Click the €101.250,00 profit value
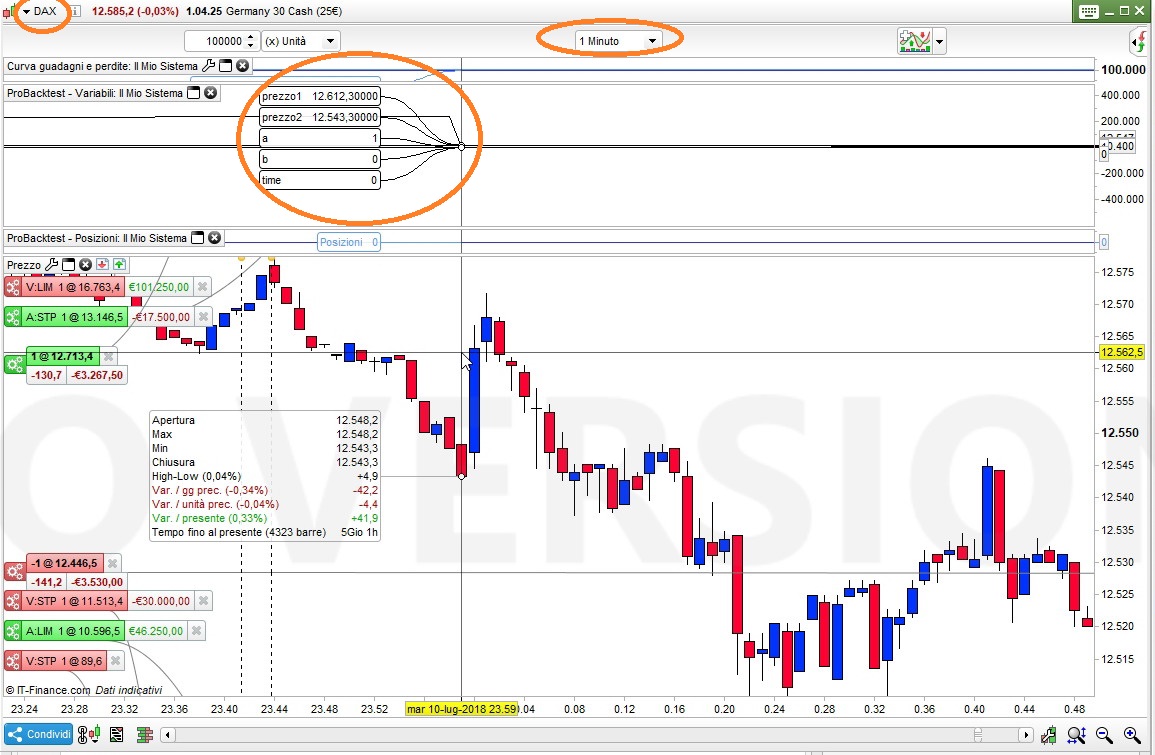Image resolution: width=1155 pixels, height=755 pixels. click(x=158, y=287)
